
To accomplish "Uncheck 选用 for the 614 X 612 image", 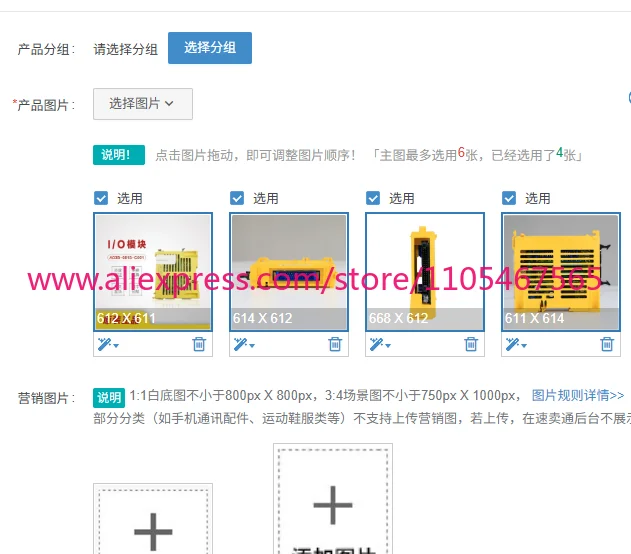I will click(237, 198).
